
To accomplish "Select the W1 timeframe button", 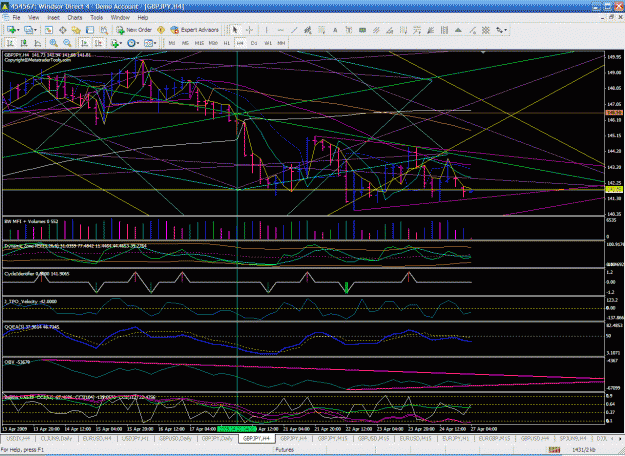I will coord(268,43).
